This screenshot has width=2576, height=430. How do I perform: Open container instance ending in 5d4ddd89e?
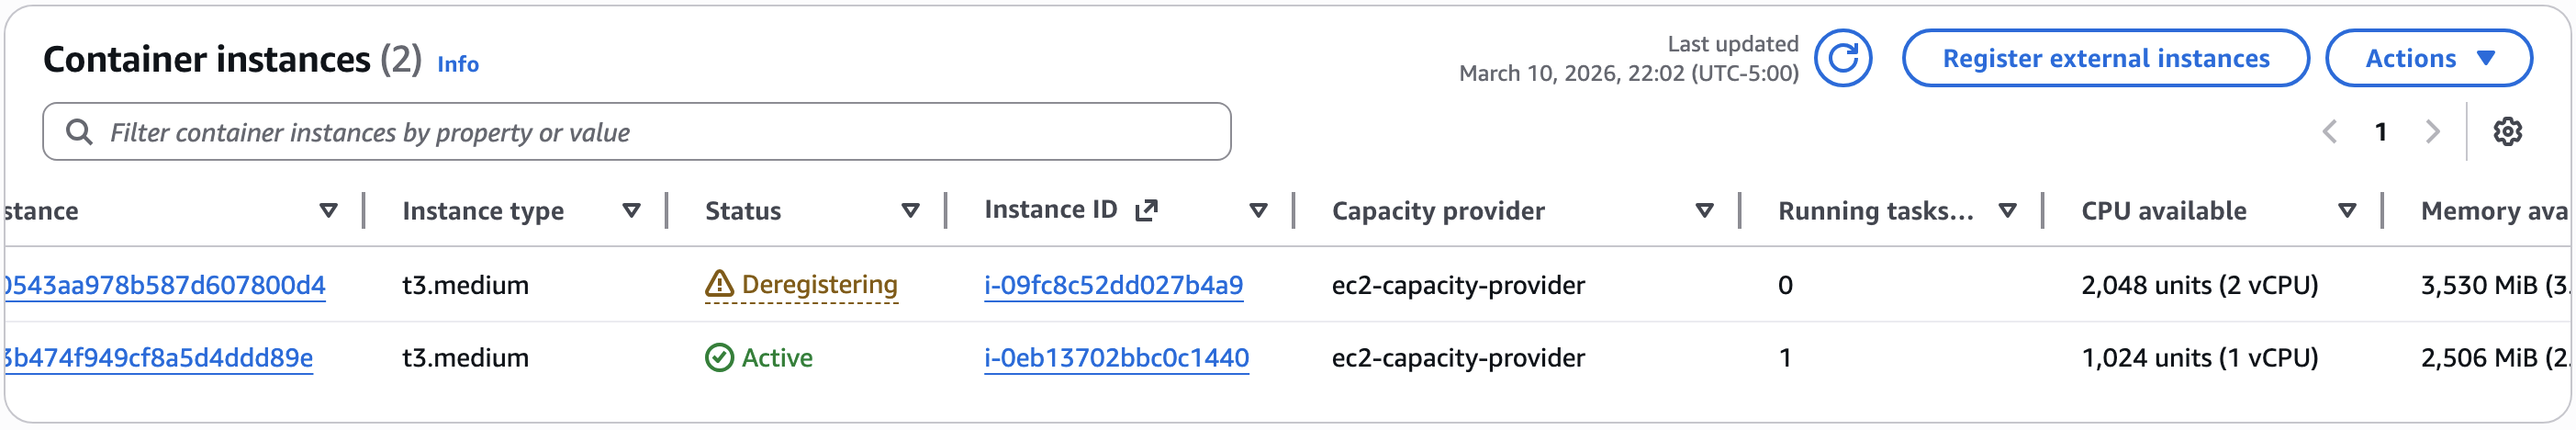pos(158,358)
